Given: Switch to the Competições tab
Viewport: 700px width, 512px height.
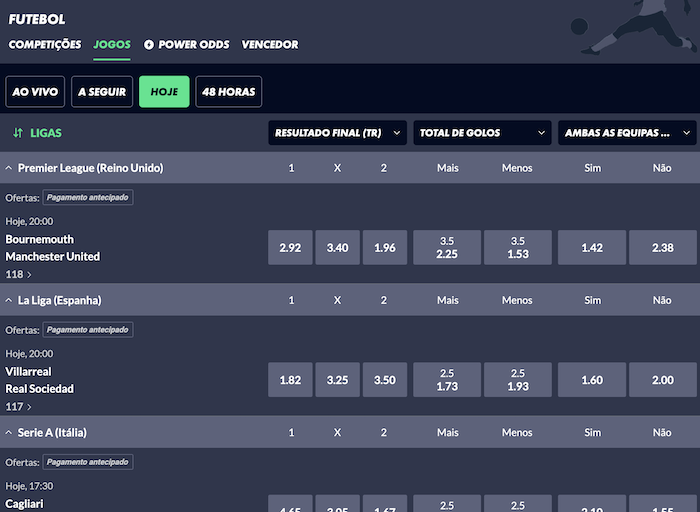Looking at the screenshot, I should (45, 45).
